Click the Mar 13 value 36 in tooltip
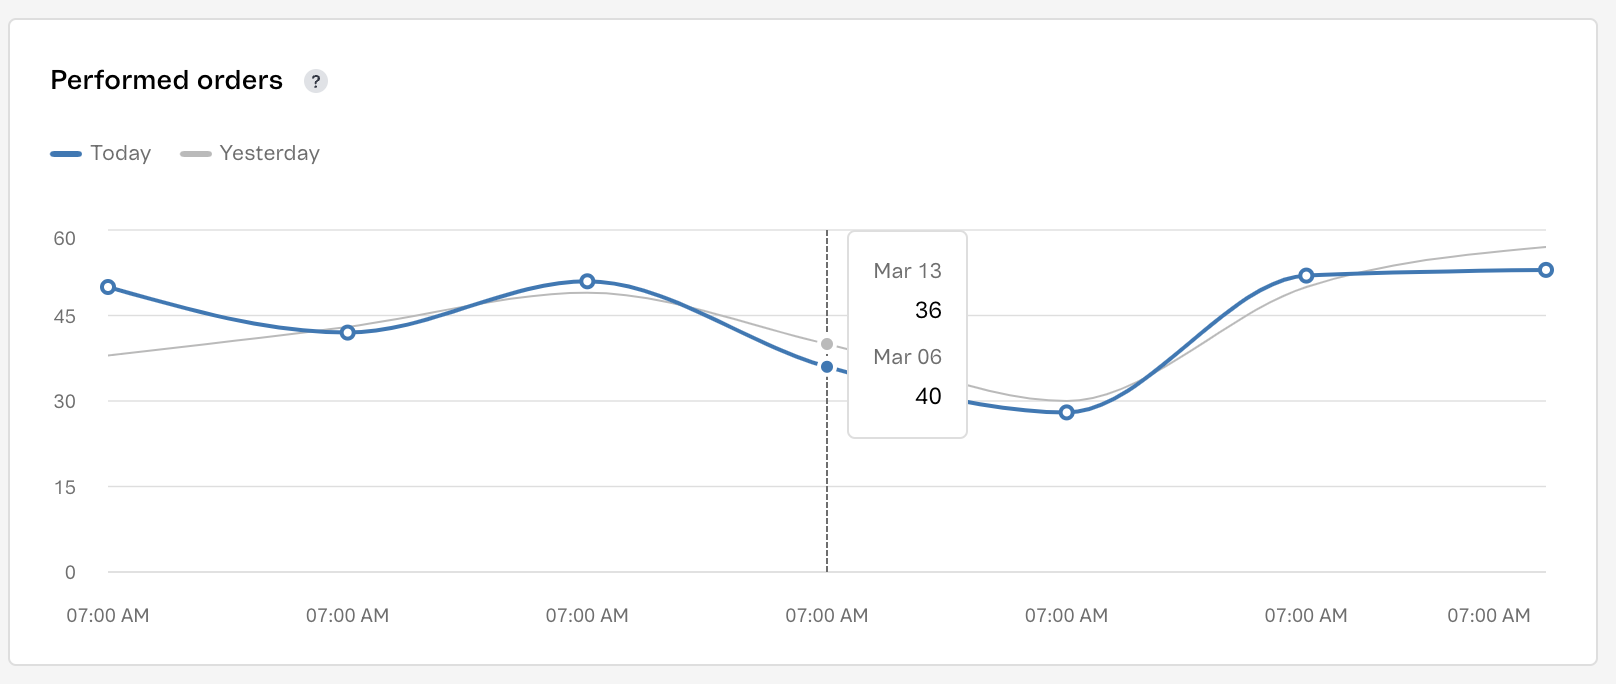 point(928,310)
